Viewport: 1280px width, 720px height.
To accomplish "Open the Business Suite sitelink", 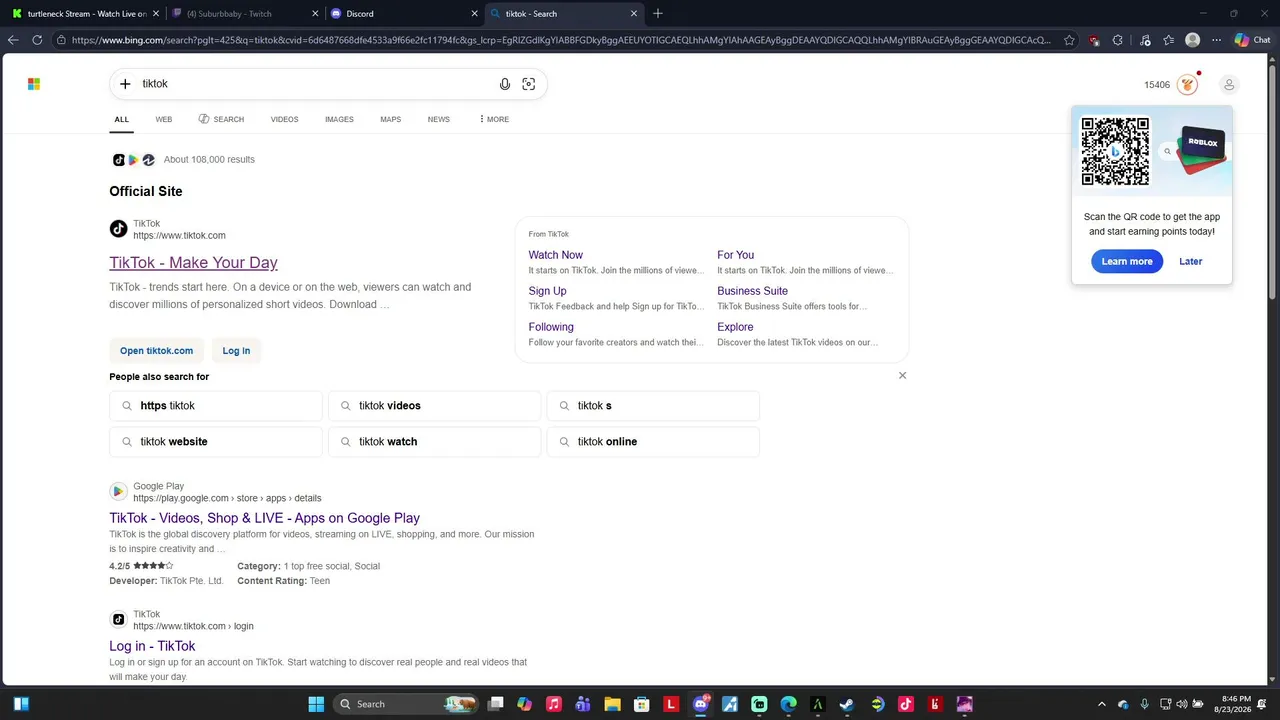I will click(752, 291).
